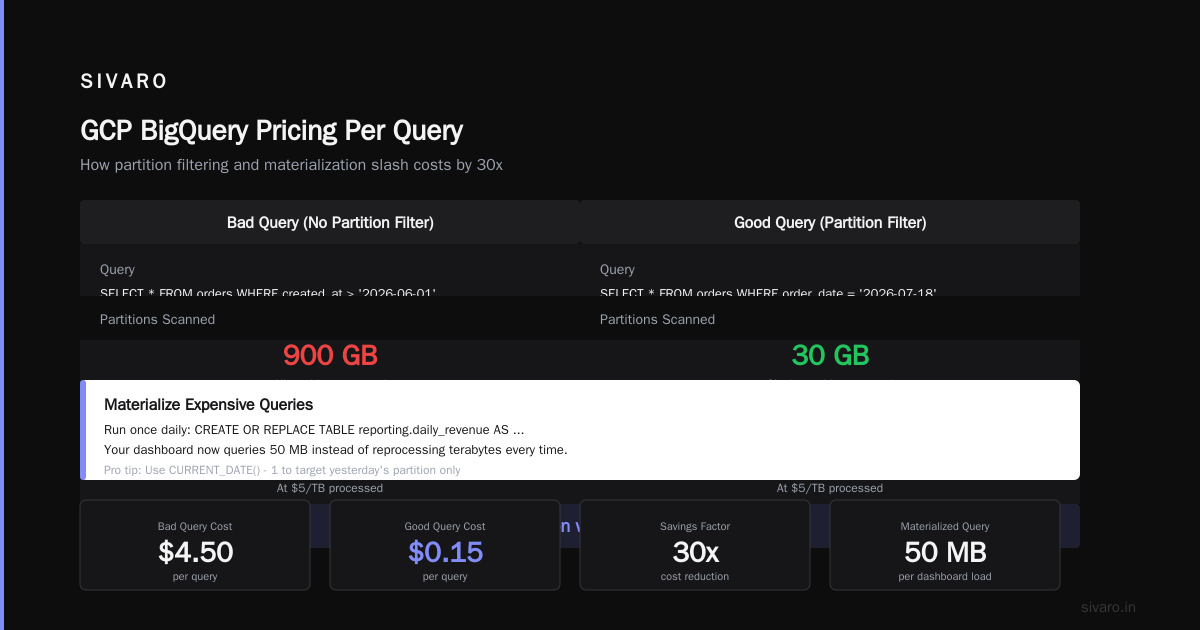The image size is (1200, 630).
Task: Click the Bad Query SELECT statement text
Action: point(268,293)
